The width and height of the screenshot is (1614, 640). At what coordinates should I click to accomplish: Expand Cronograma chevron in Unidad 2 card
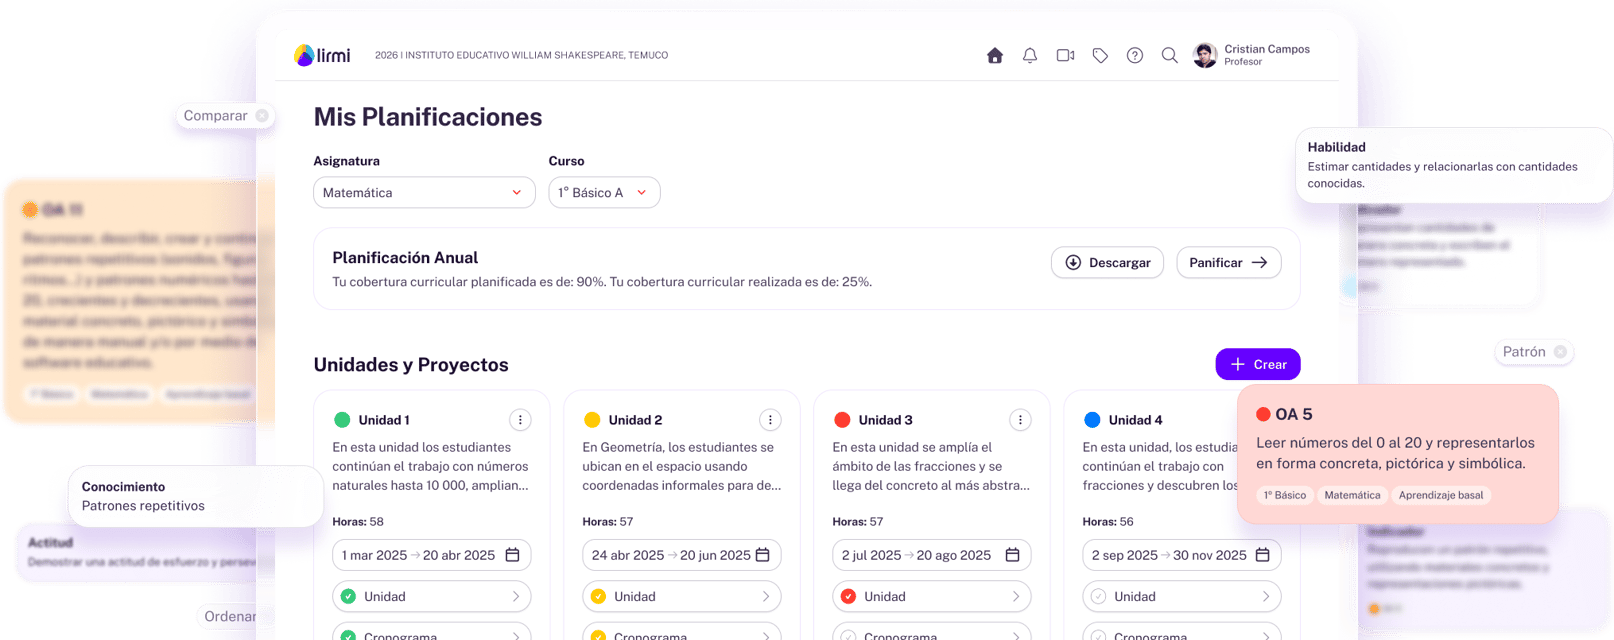pyautogui.click(x=766, y=635)
